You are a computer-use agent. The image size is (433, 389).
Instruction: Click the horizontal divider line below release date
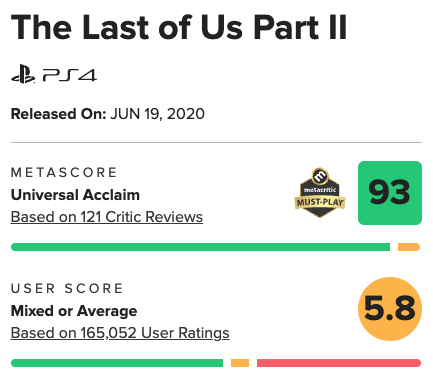coord(216,142)
